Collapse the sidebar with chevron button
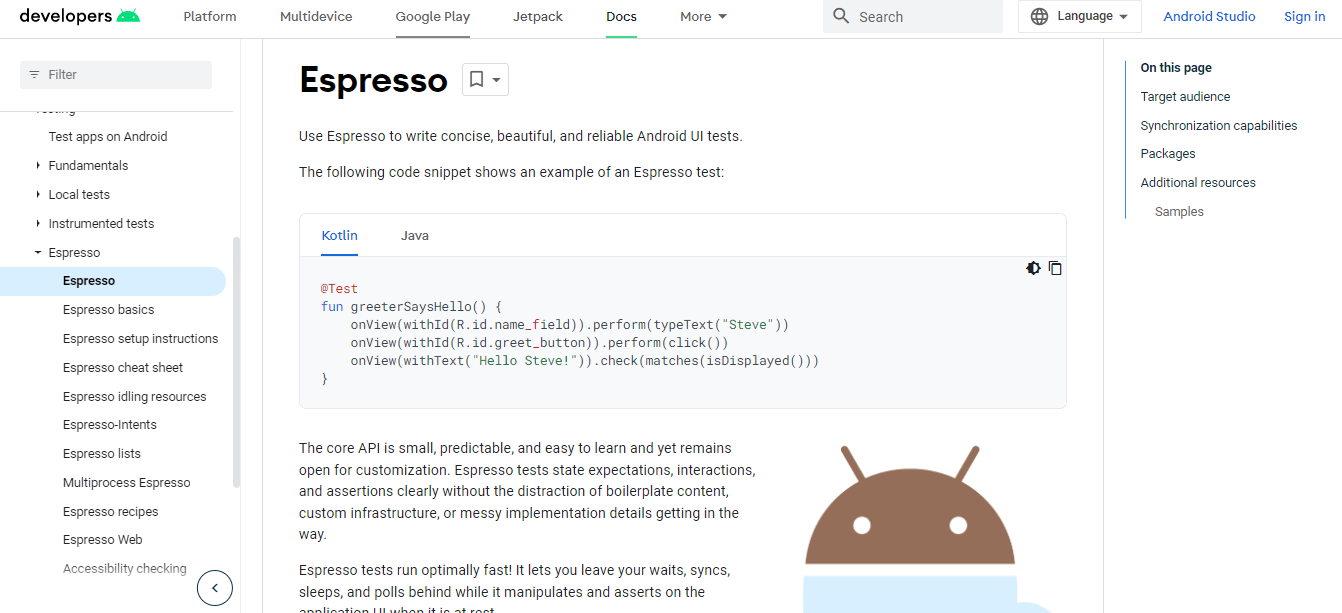 215,588
